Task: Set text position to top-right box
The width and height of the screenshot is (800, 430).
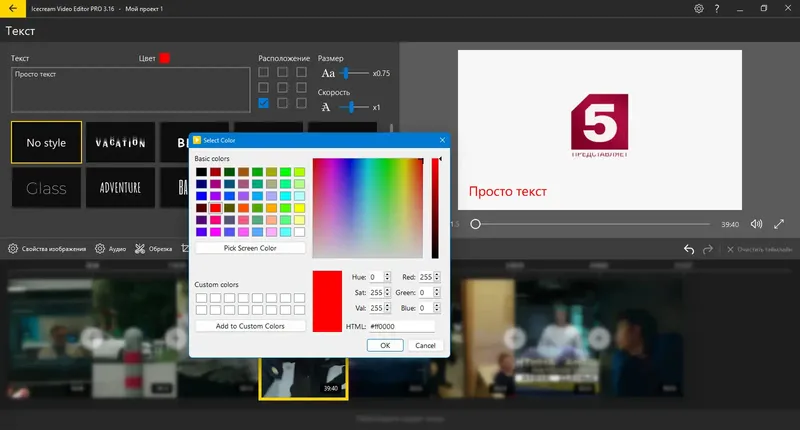Action: [x=302, y=72]
